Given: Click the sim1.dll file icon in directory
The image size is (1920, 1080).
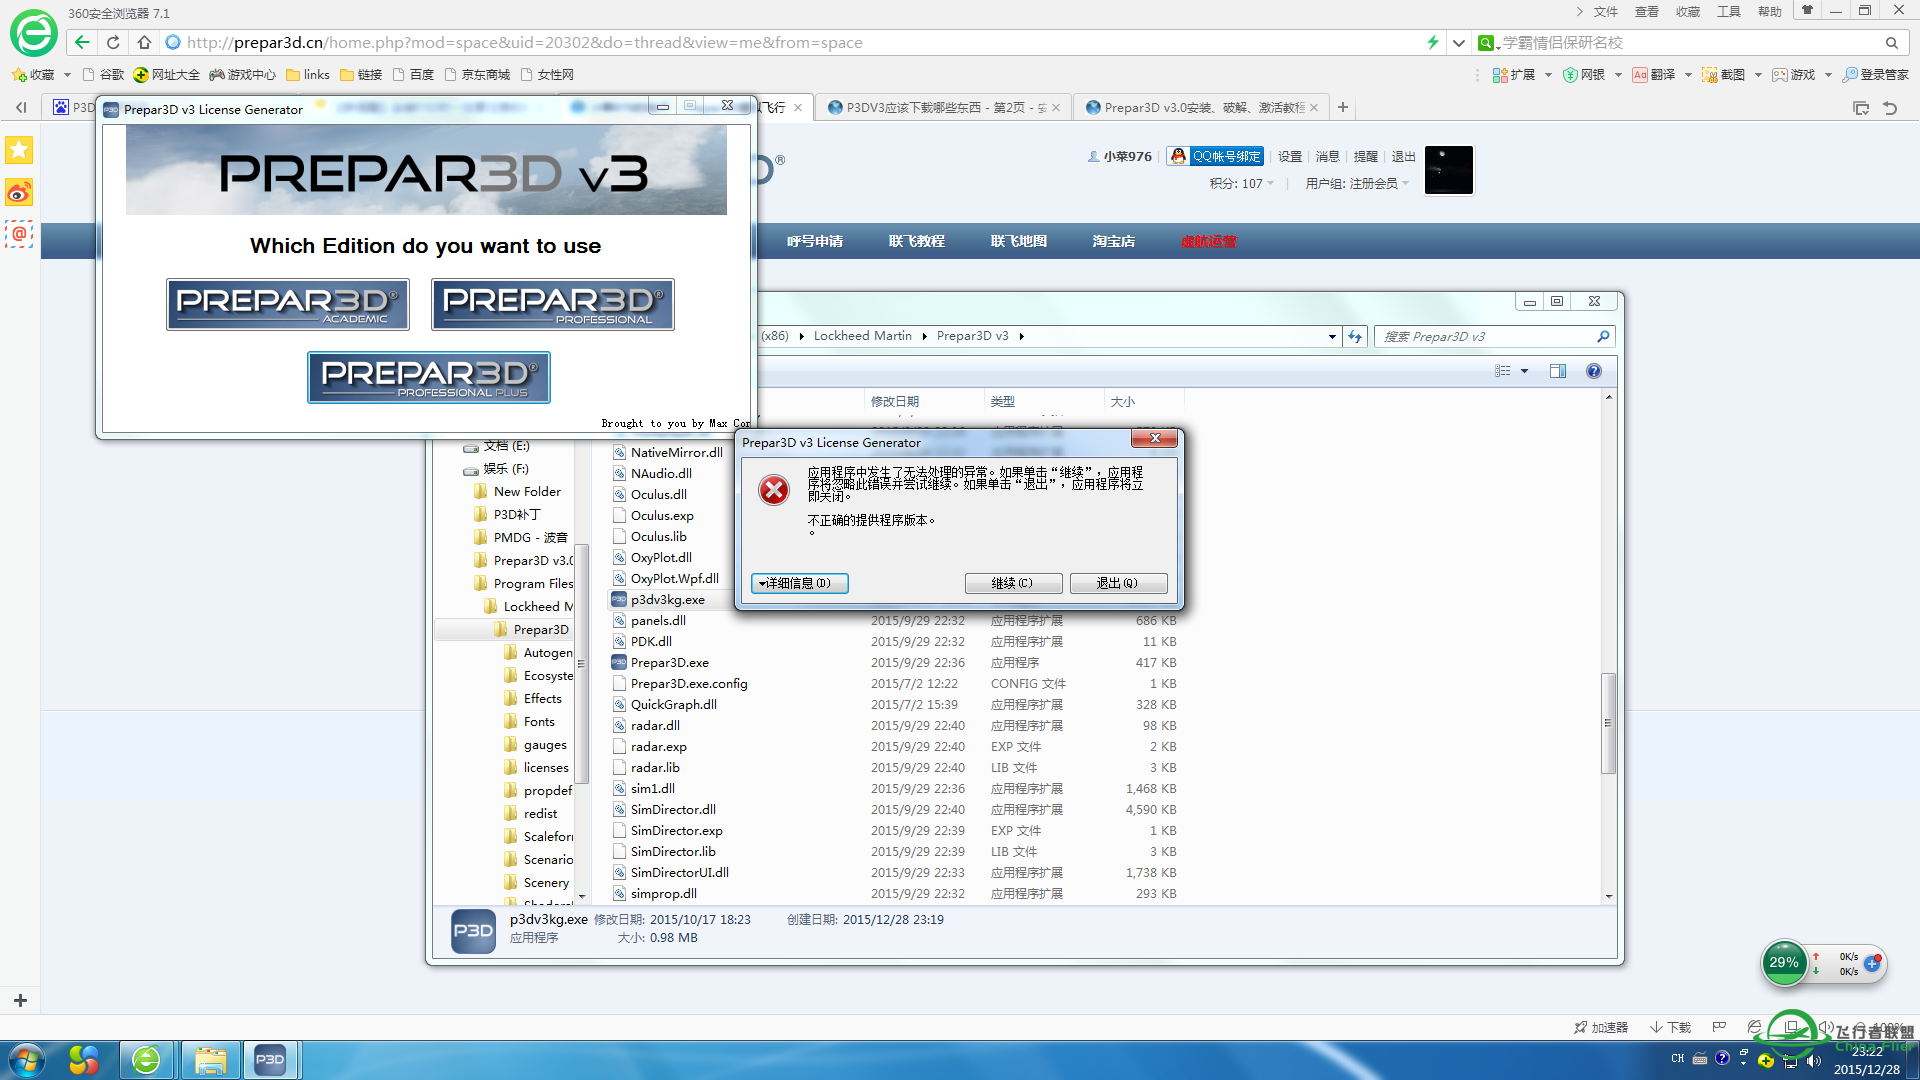Looking at the screenshot, I should 618,787.
